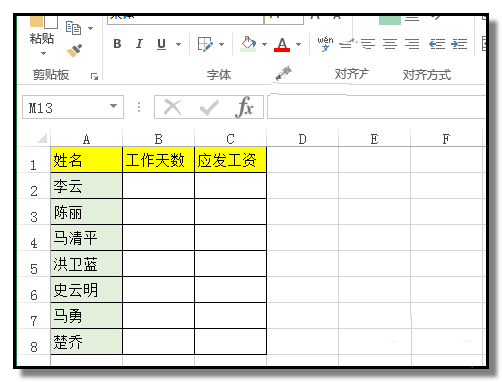Click the Select All corner triangle
Viewport: 502px width, 382px height.
(x=42, y=138)
